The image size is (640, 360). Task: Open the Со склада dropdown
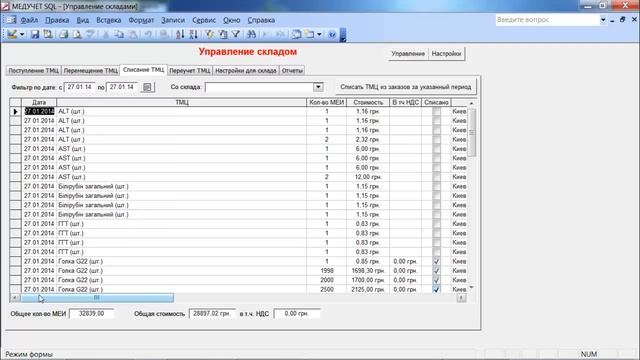click(x=318, y=87)
